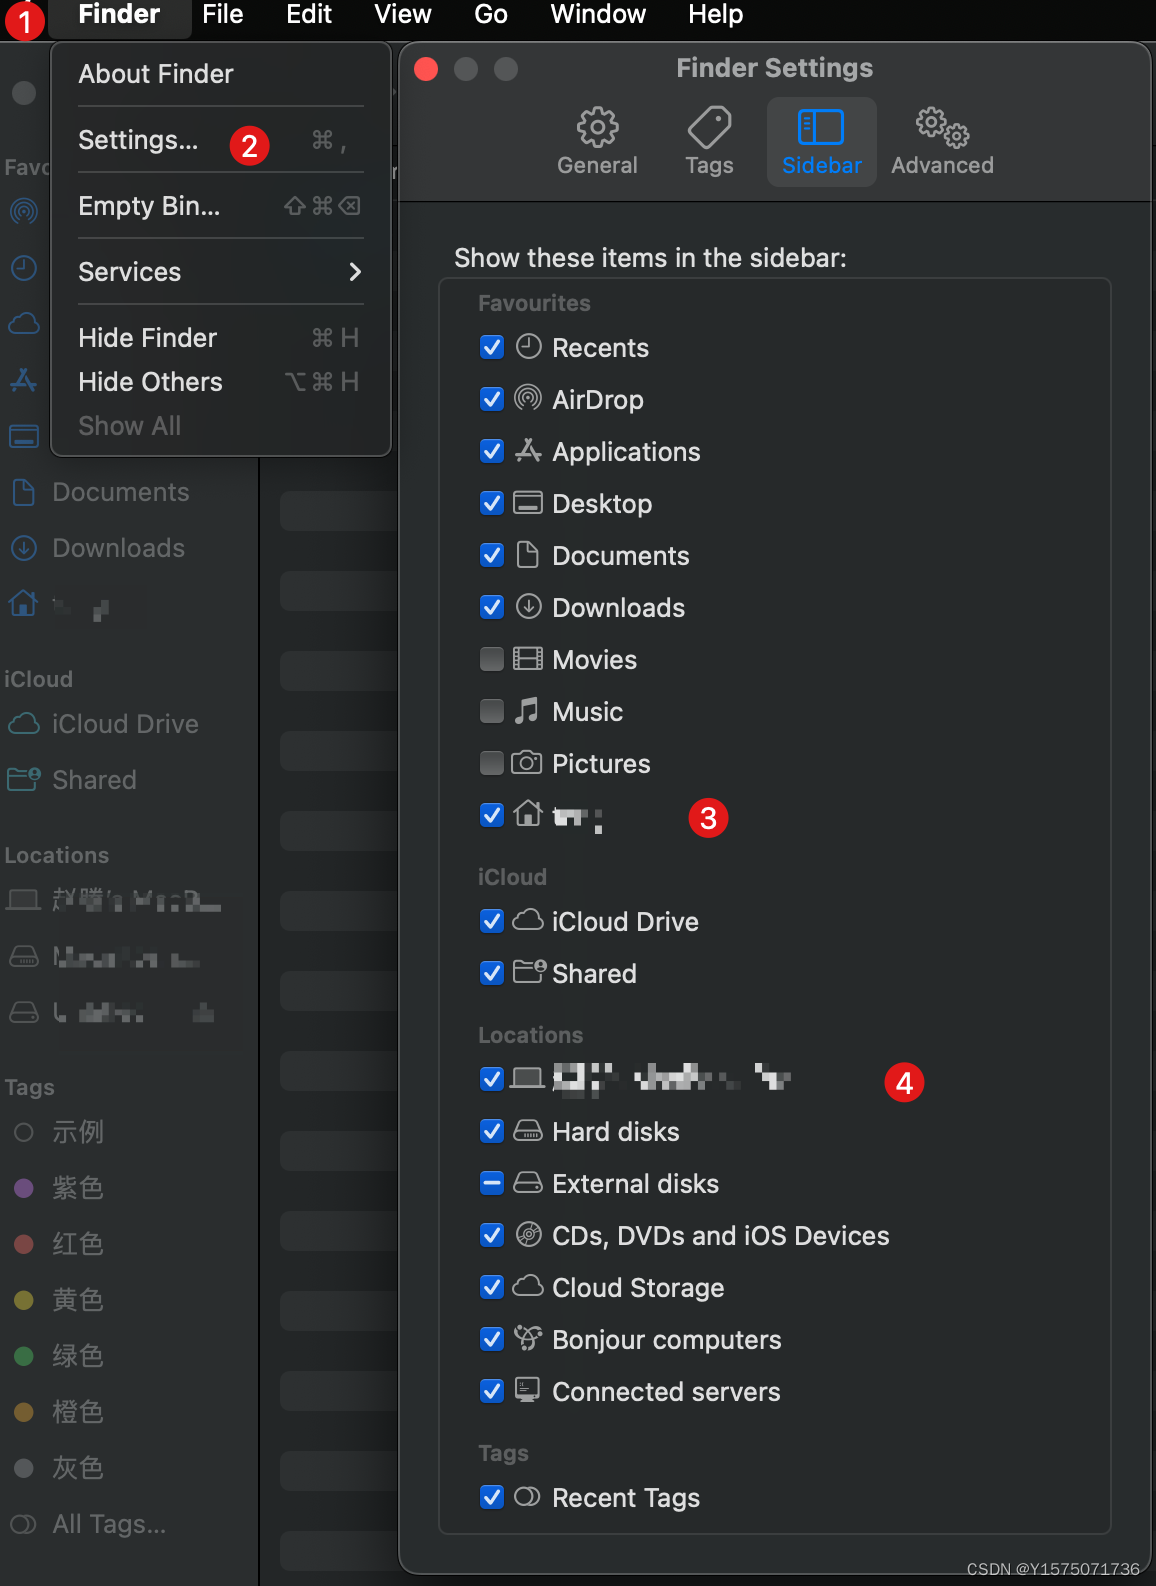
Task: Uncheck the Shared checkbox in settings
Action: click(x=492, y=973)
